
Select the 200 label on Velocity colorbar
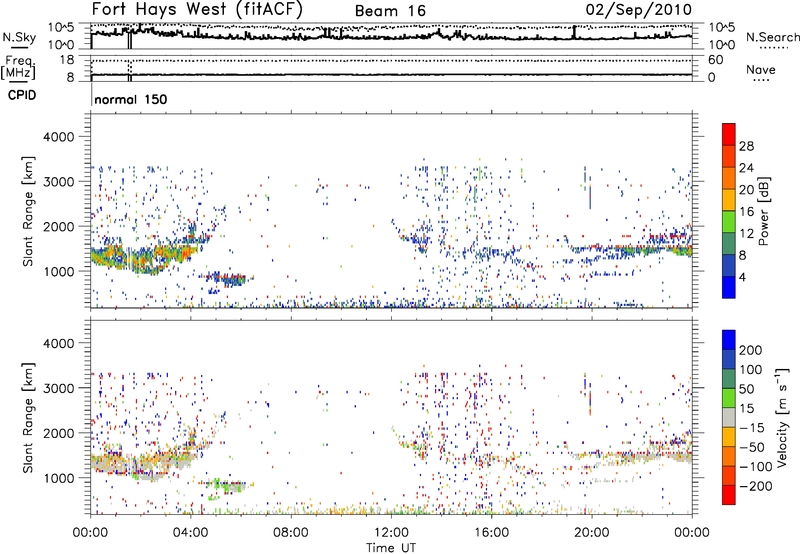tap(751, 350)
